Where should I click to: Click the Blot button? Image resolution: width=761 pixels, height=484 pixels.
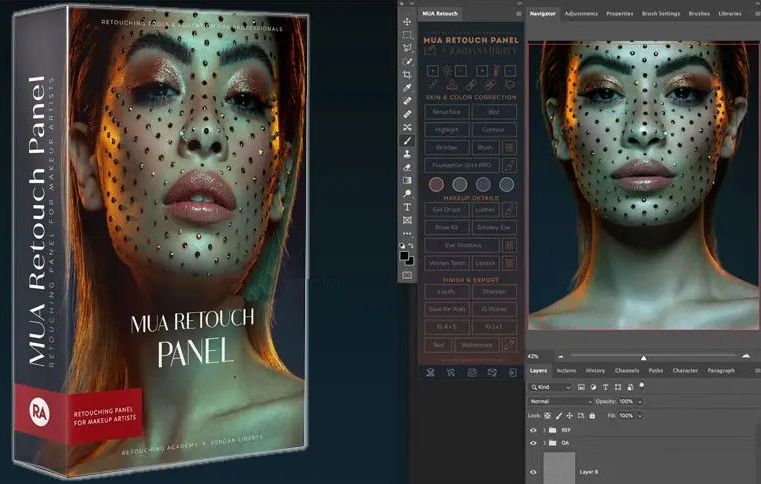494,112
